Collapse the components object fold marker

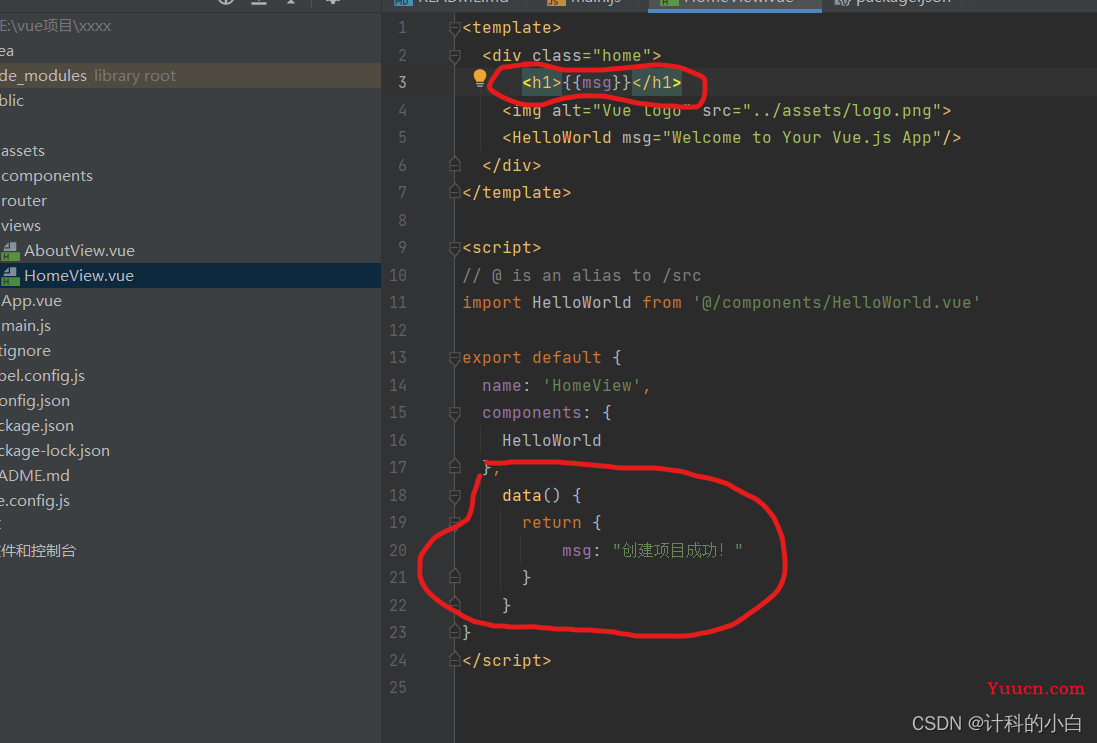455,413
